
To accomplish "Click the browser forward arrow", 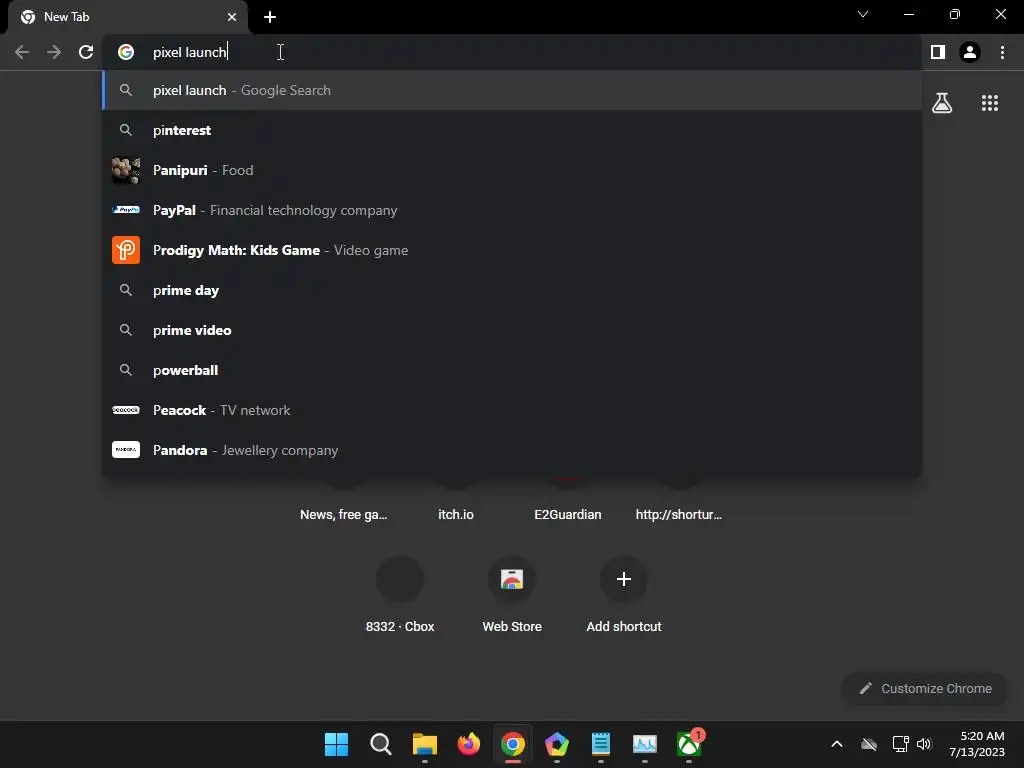I will [54, 52].
